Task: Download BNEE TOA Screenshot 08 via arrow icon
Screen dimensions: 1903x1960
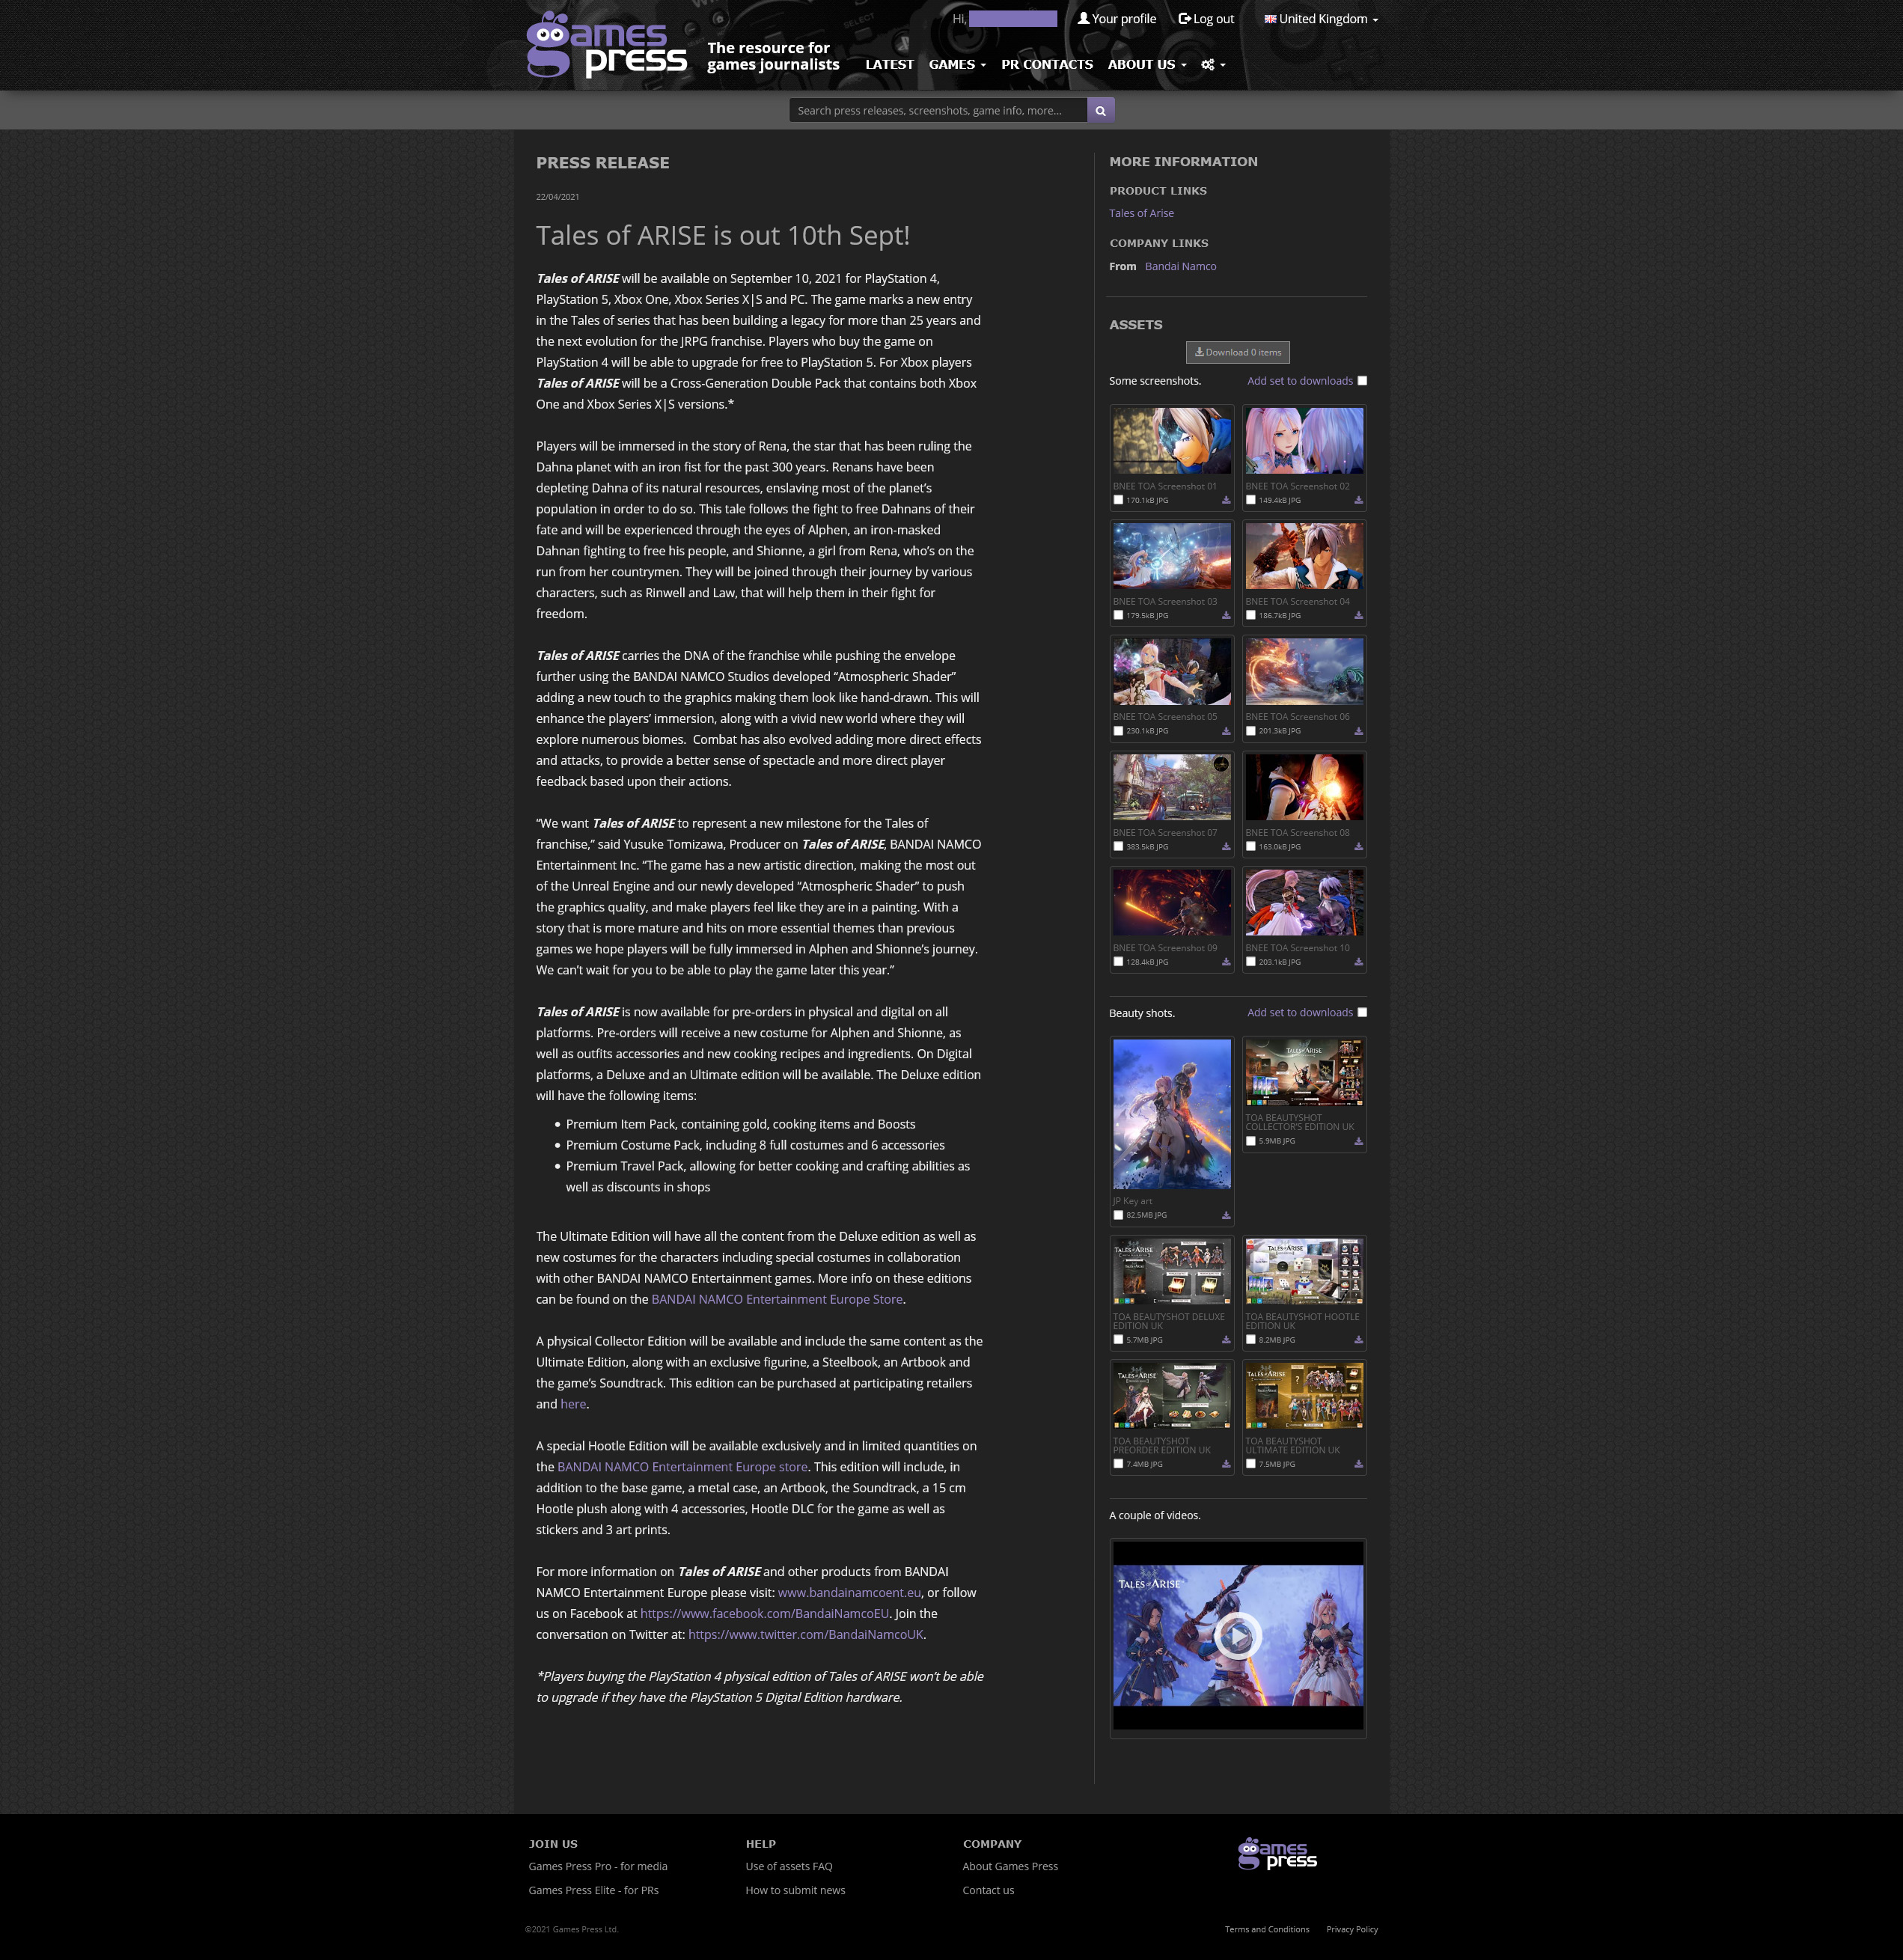Action: [x=1358, y=847]
